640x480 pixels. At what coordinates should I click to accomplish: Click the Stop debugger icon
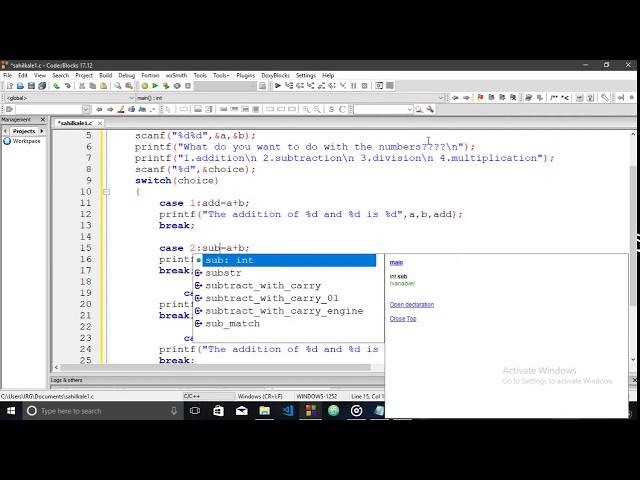364,86
